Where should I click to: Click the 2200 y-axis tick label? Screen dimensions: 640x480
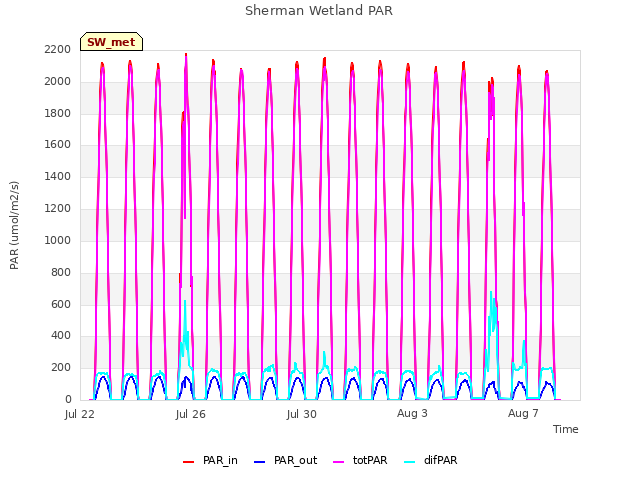pos(58,49)
